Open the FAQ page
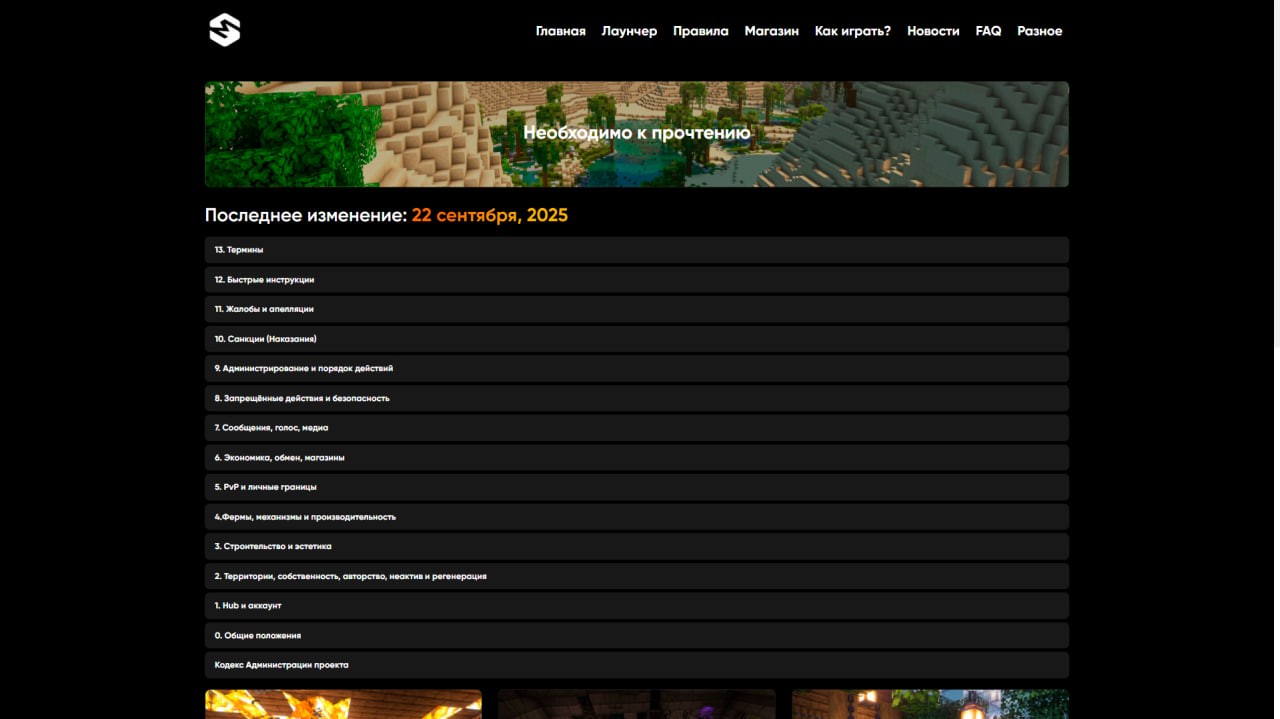The height and width of the screenshot is (719, 1280). [988, 31]
